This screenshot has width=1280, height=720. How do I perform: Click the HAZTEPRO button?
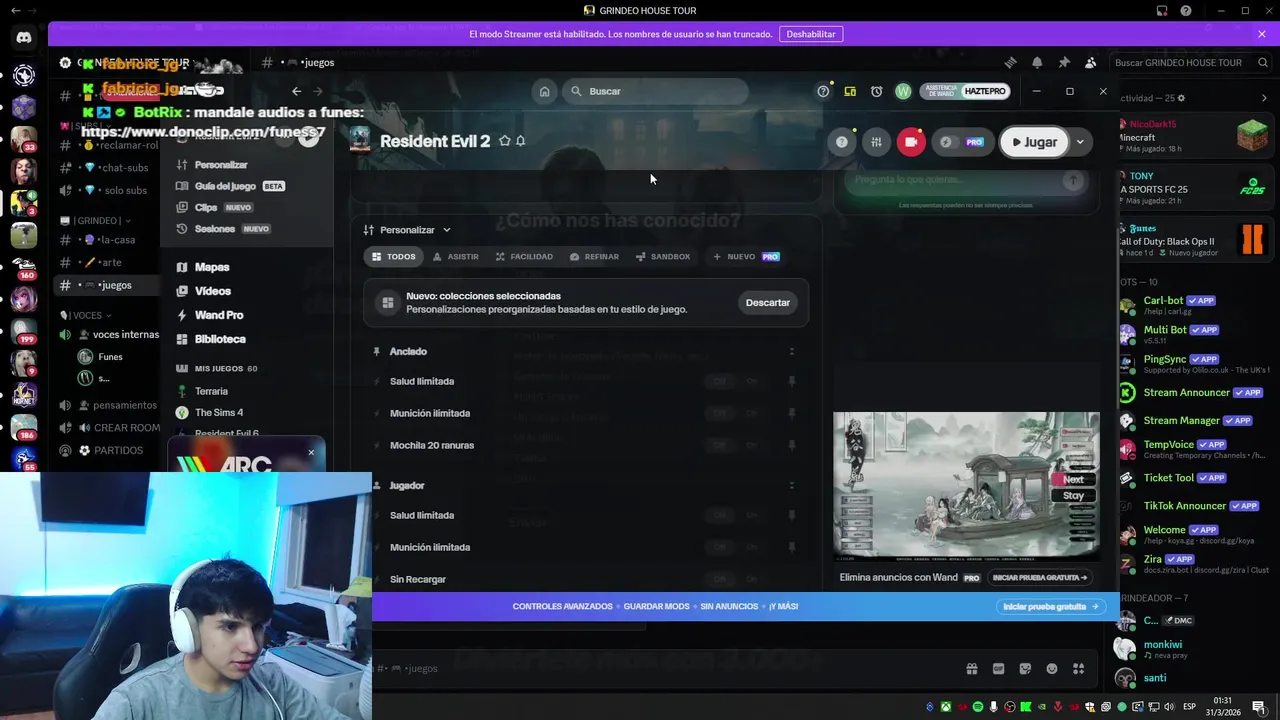(985, 91)
